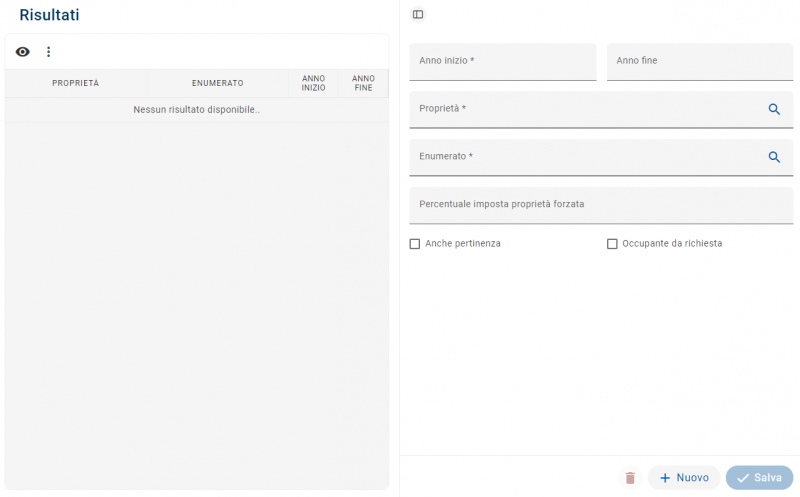Click the Anno Fine column header
Image resolution: width=800 pixels, height=497 pixels.
pos(363,83)
